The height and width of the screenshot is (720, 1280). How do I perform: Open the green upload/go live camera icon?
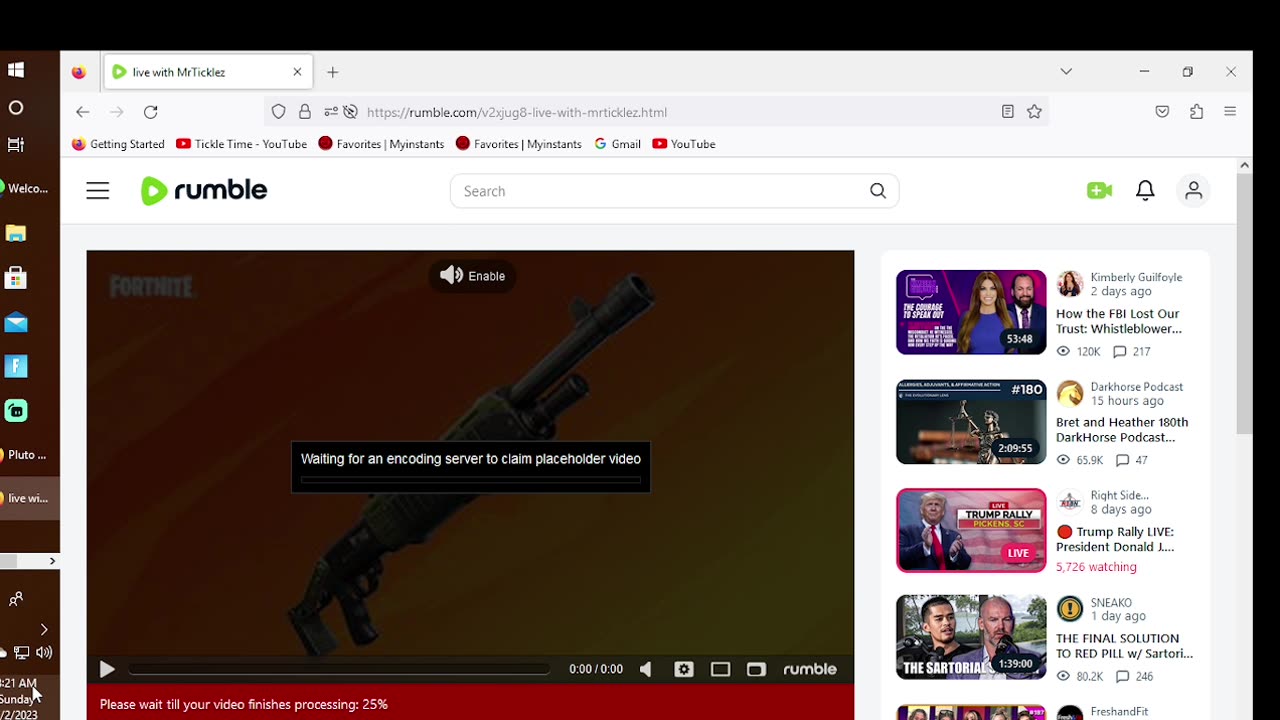[1099, 191]
